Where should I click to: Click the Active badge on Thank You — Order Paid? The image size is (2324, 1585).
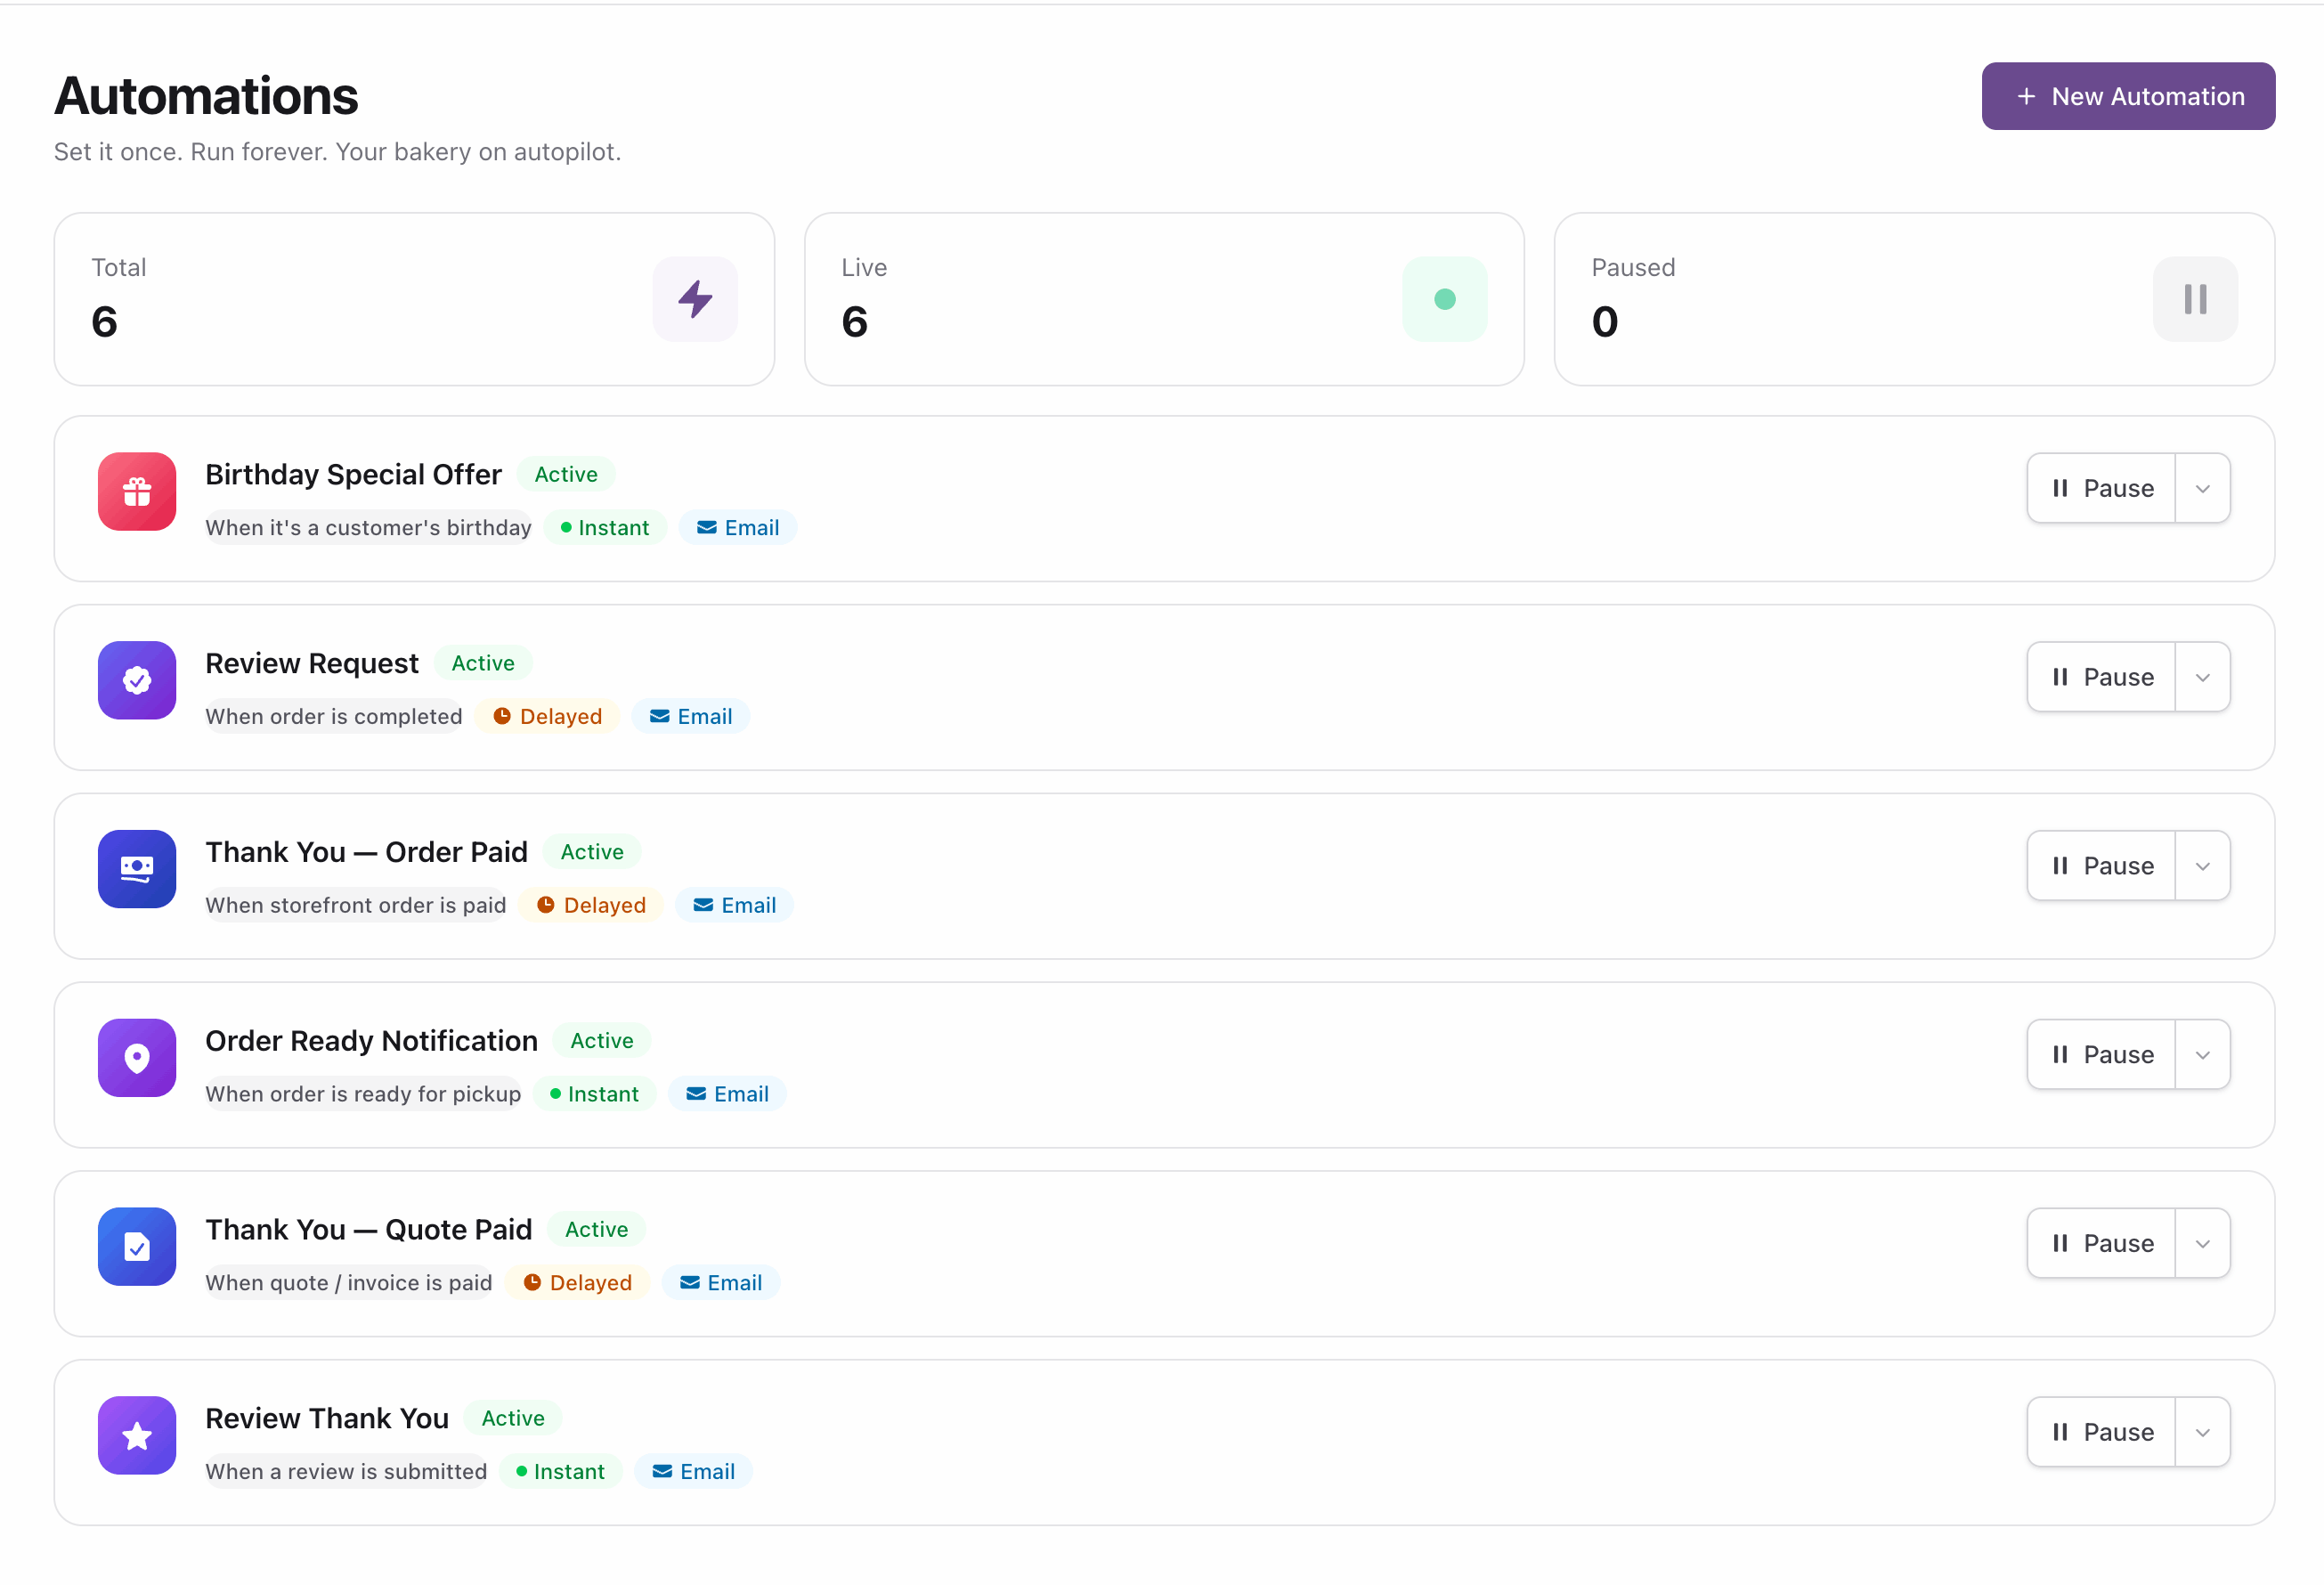click(592, 851)
